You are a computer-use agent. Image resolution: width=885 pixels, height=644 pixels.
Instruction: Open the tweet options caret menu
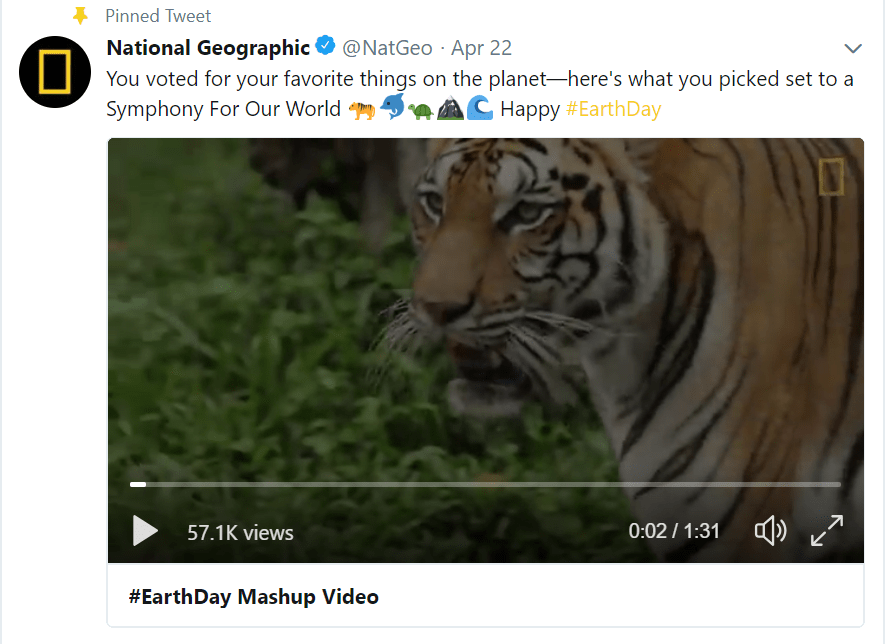pyautogui.click(x=852, y=46)
